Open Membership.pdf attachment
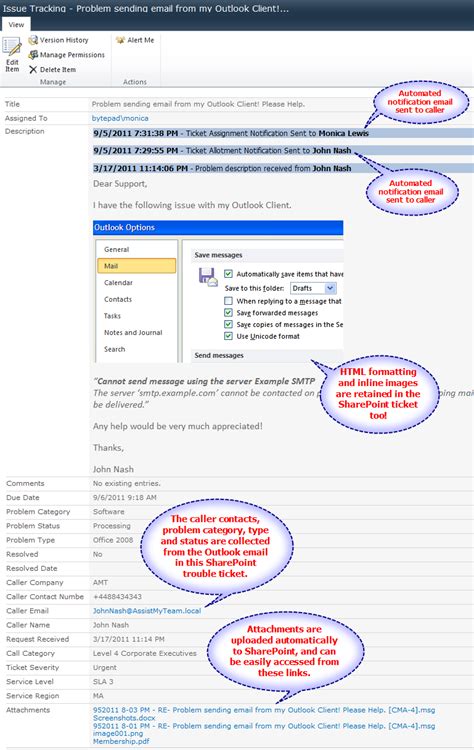474x750 pixels. click(x=121, y=741)
